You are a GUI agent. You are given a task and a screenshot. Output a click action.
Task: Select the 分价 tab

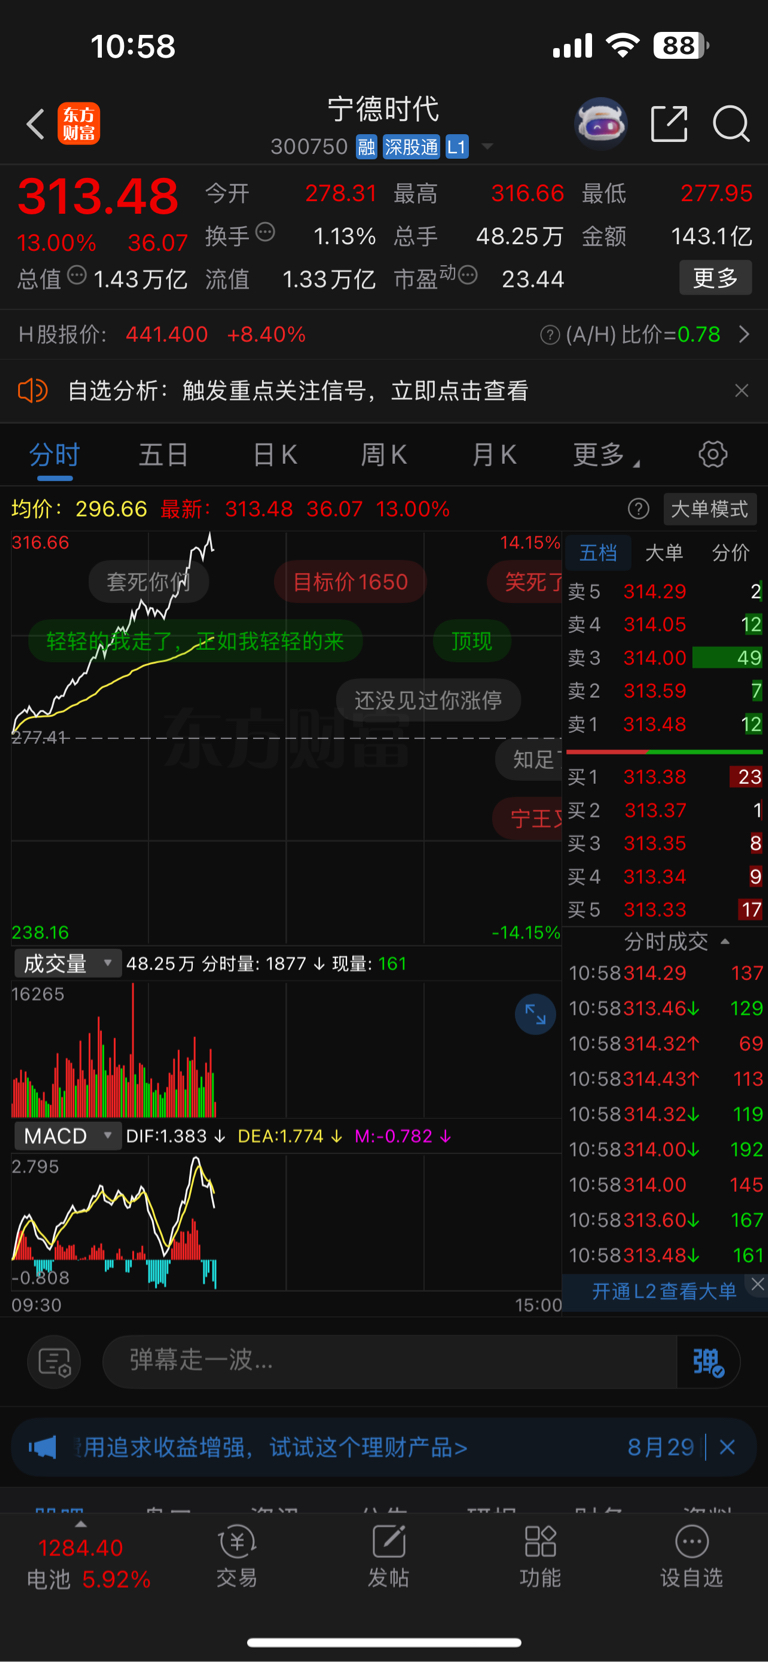point(730,552)
